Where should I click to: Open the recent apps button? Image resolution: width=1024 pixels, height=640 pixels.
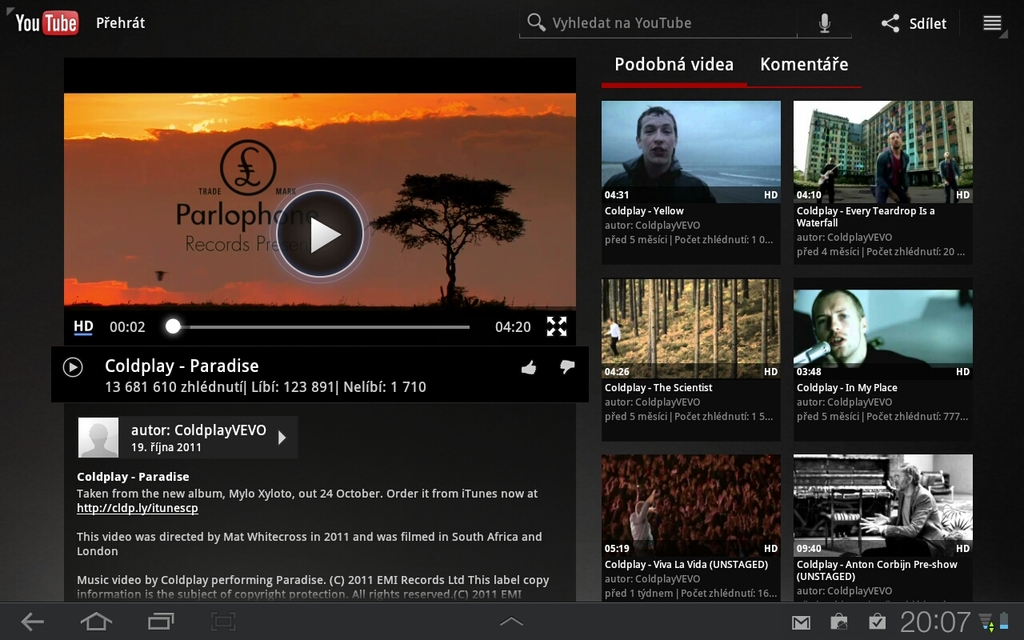pyautogui.click(x=160, y=622)
